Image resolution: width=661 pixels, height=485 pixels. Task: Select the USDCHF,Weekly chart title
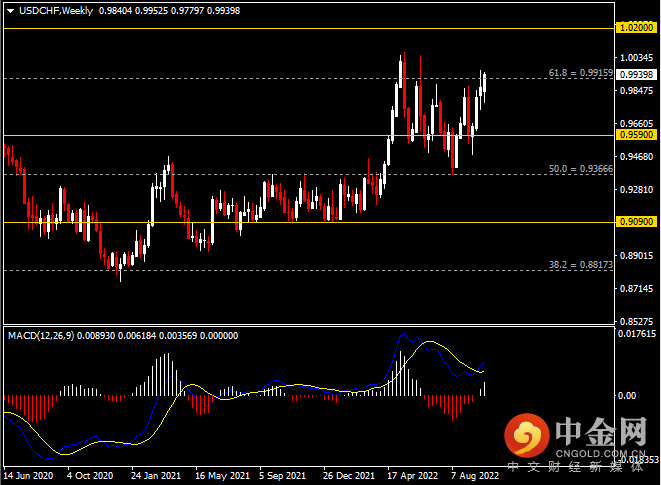pyautogui.click(x=56, y=11)
